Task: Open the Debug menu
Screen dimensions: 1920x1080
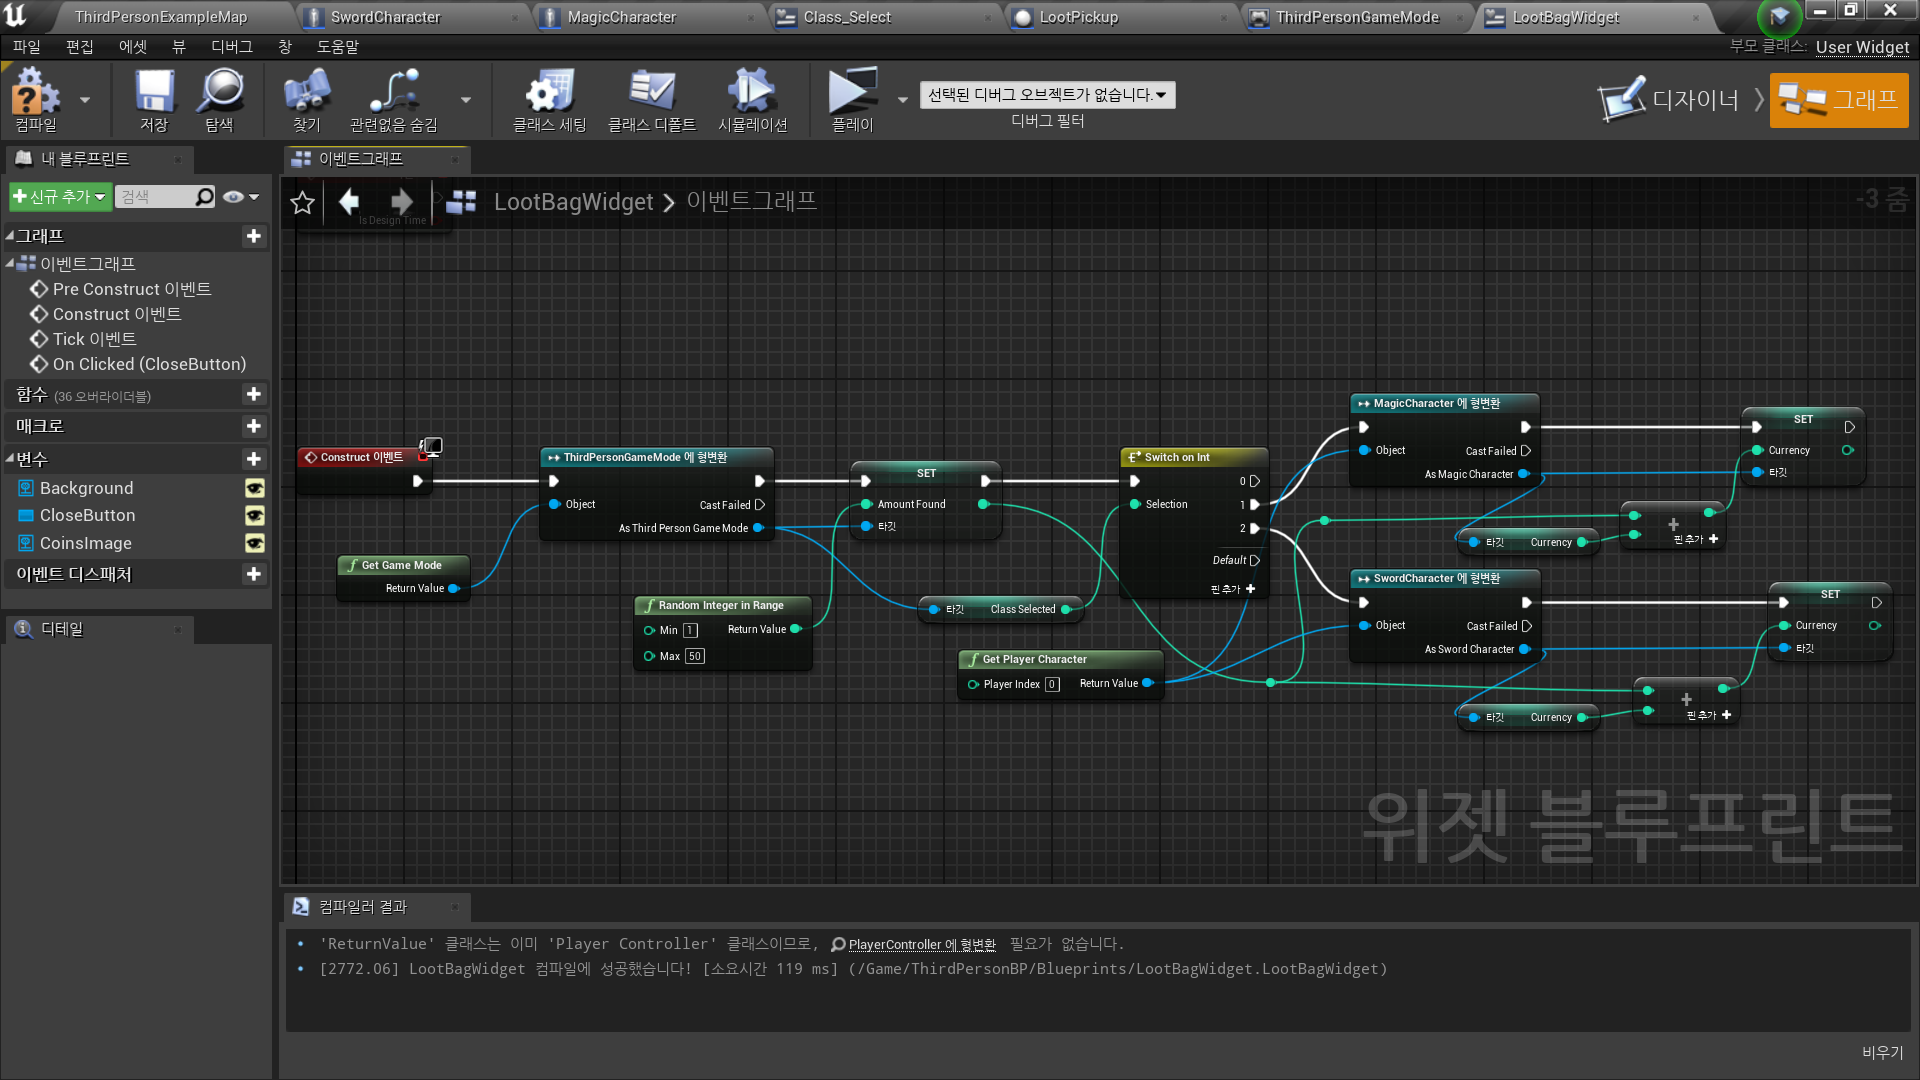Action: point(231,47)
